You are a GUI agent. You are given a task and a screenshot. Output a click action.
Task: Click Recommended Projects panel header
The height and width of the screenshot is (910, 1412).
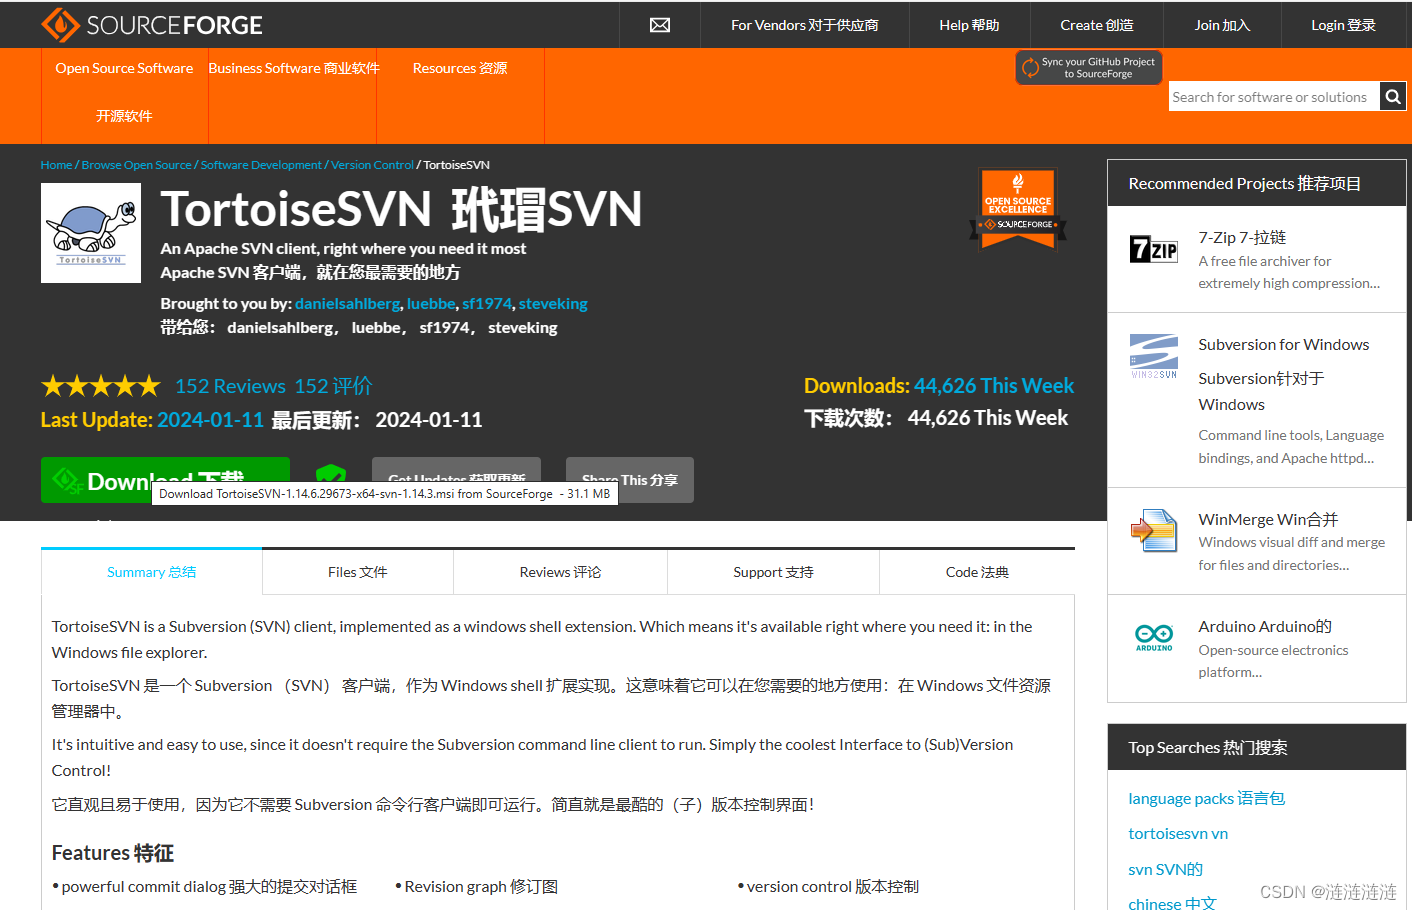tap(1257, 183)
